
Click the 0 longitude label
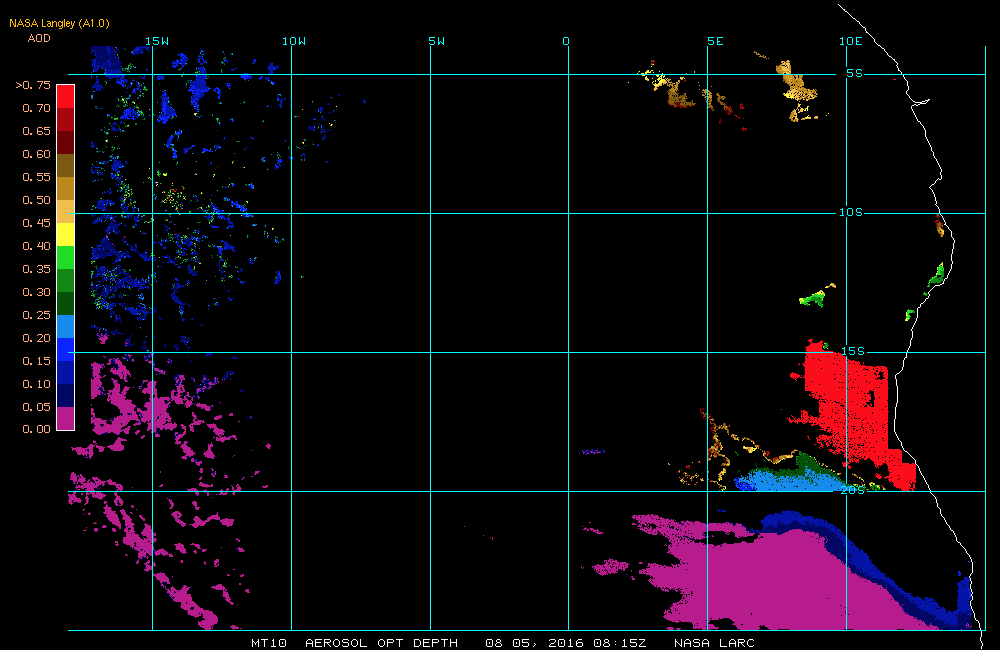[x=566, y=41]
